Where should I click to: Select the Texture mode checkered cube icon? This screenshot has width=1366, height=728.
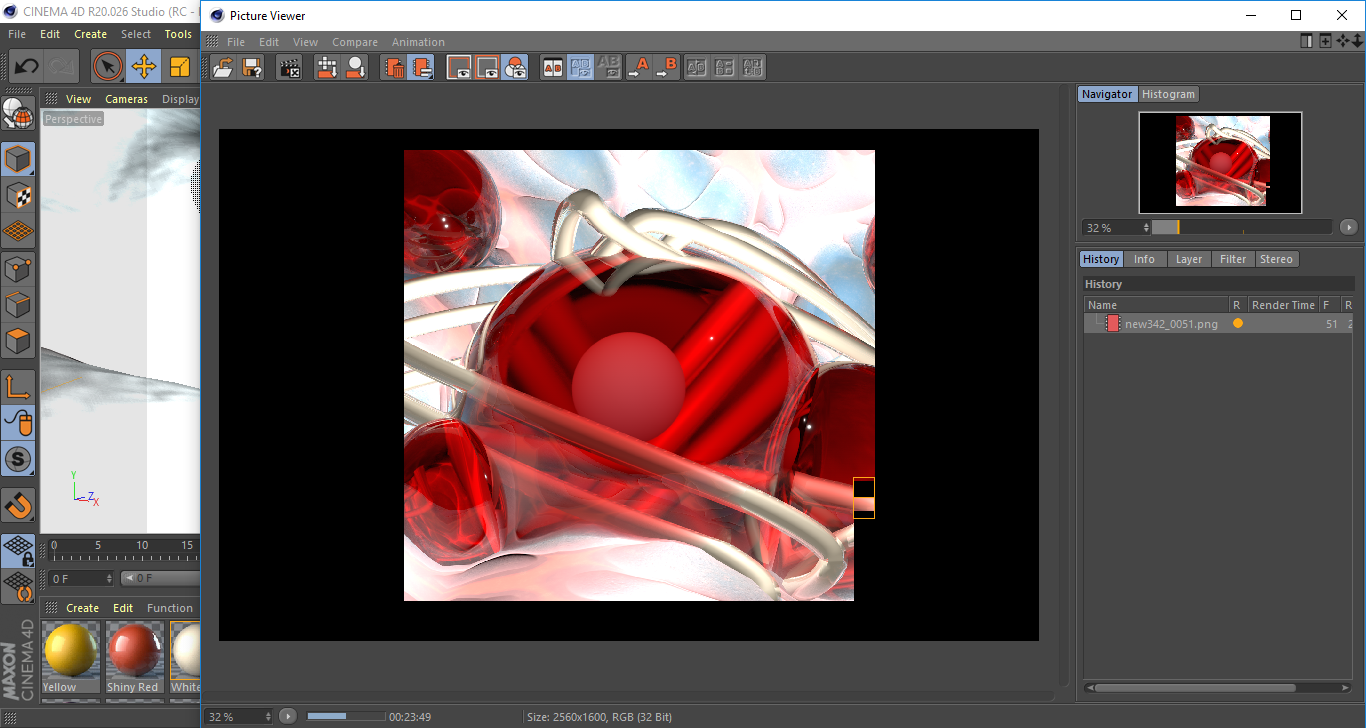point(18,195)
